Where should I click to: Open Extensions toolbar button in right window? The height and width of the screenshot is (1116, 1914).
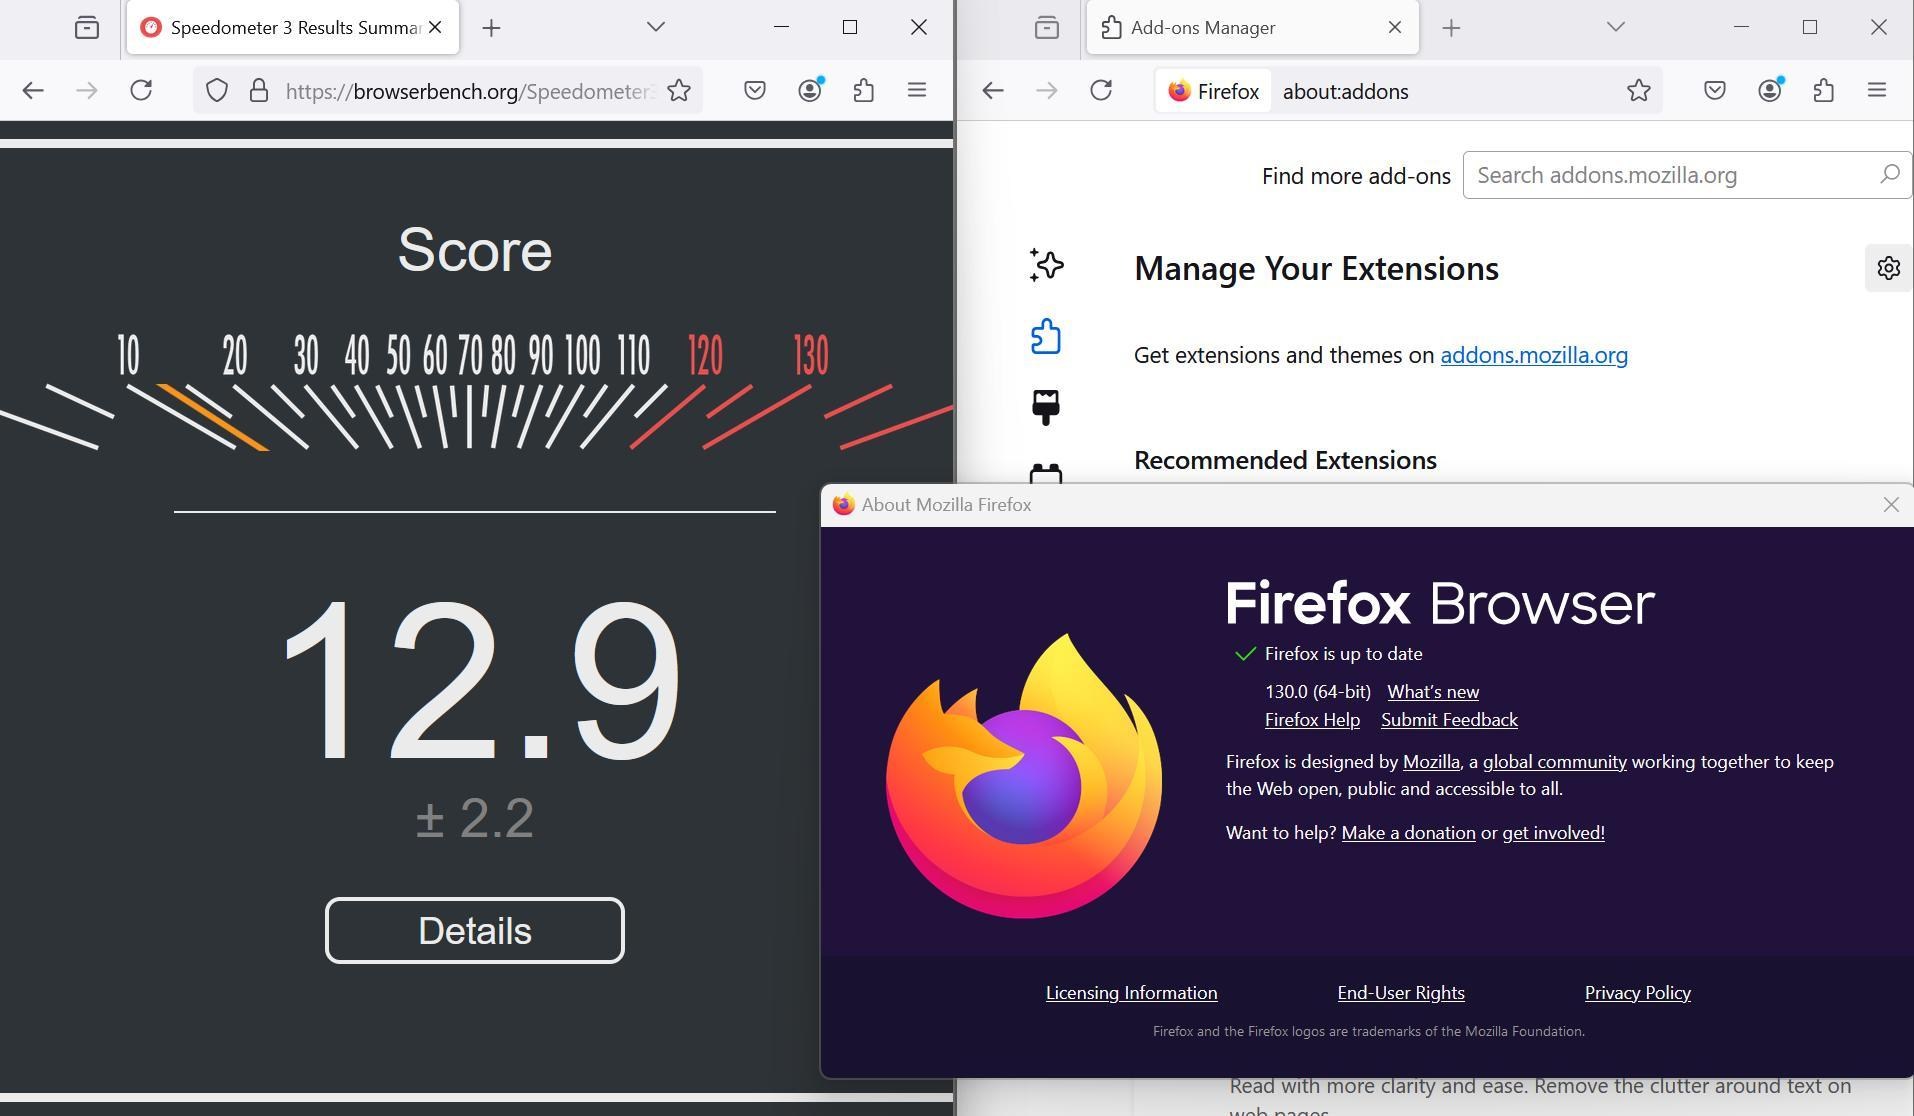point(1823,91)
